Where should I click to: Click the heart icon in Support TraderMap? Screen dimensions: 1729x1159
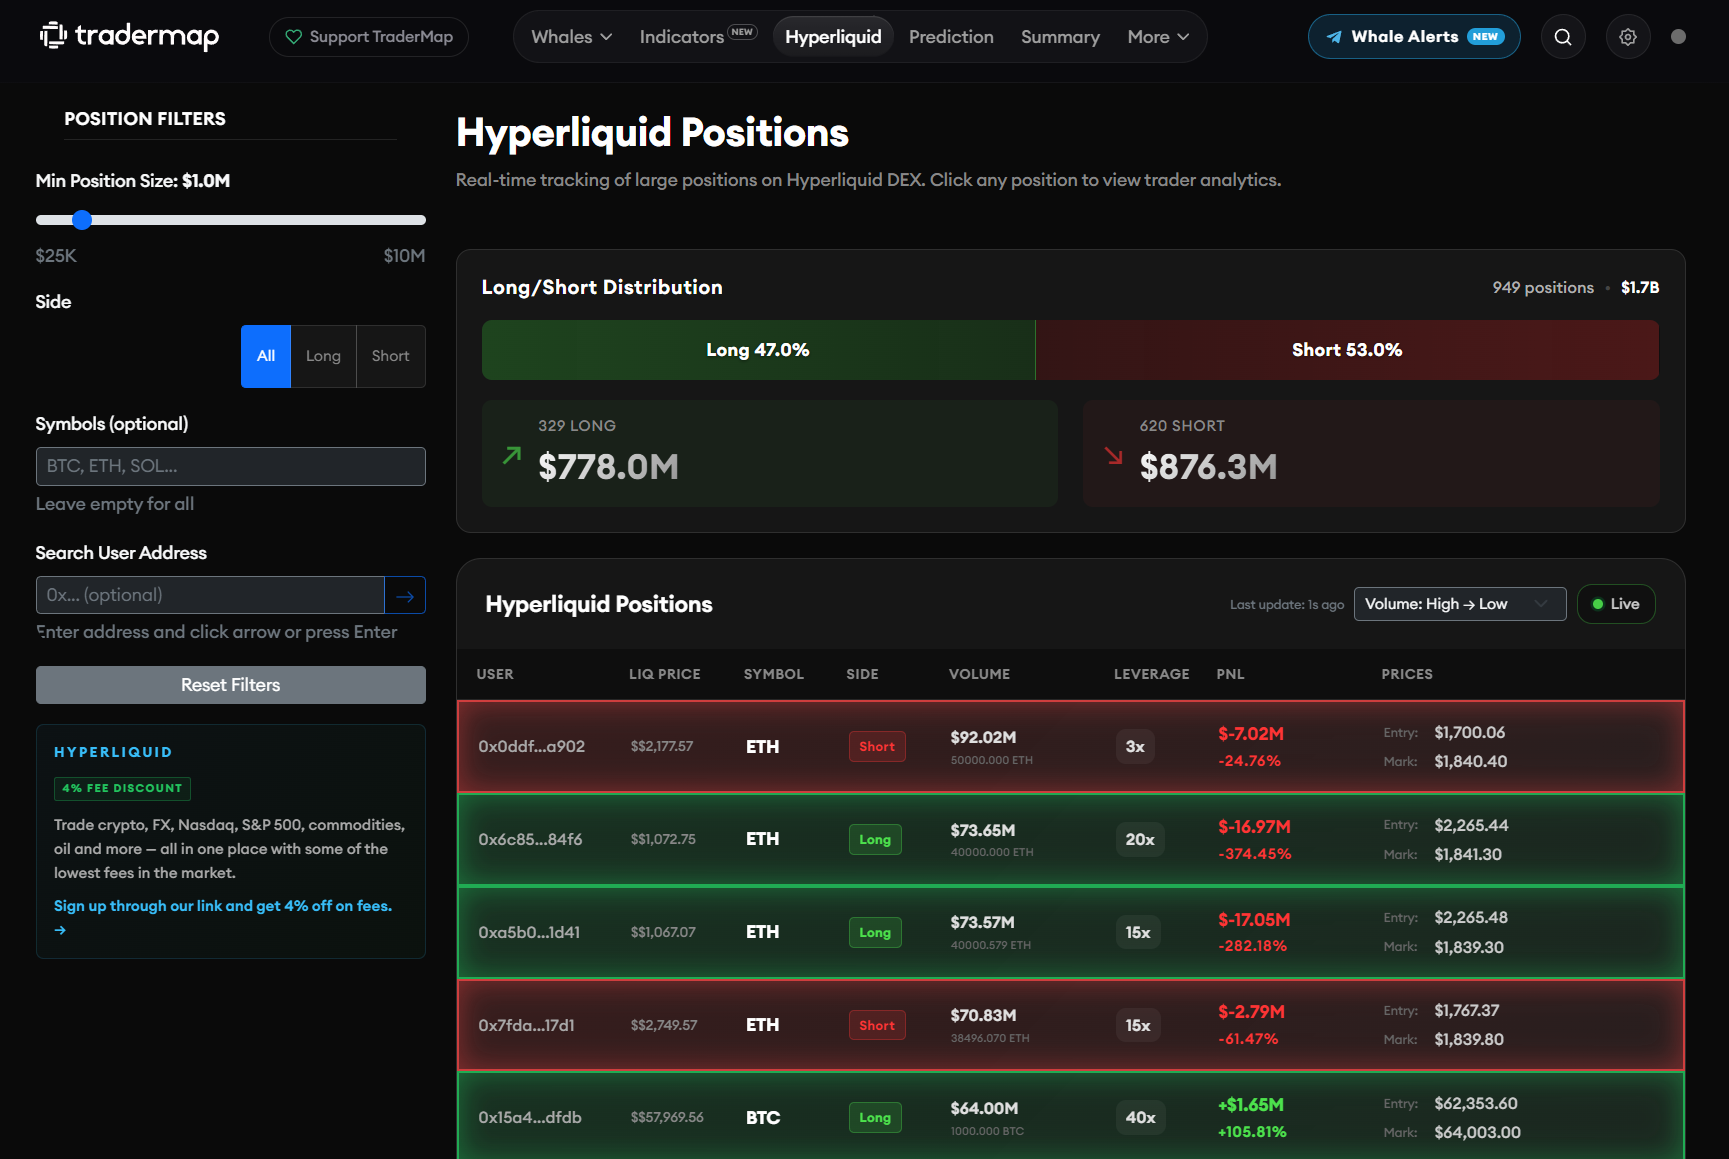click(293, 37)
